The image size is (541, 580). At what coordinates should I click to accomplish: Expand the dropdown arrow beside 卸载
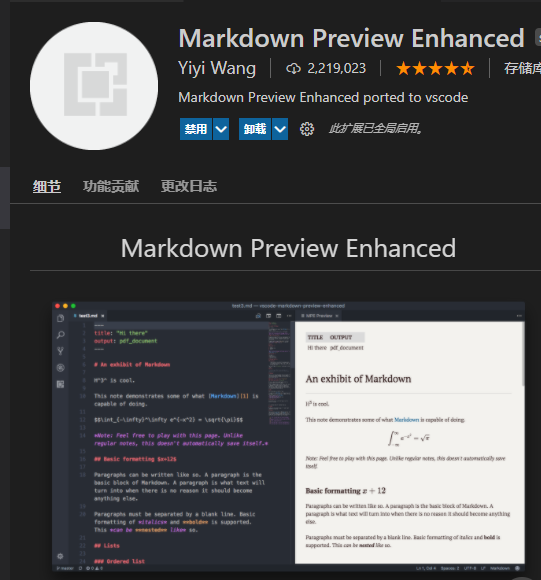click(280, 129)
